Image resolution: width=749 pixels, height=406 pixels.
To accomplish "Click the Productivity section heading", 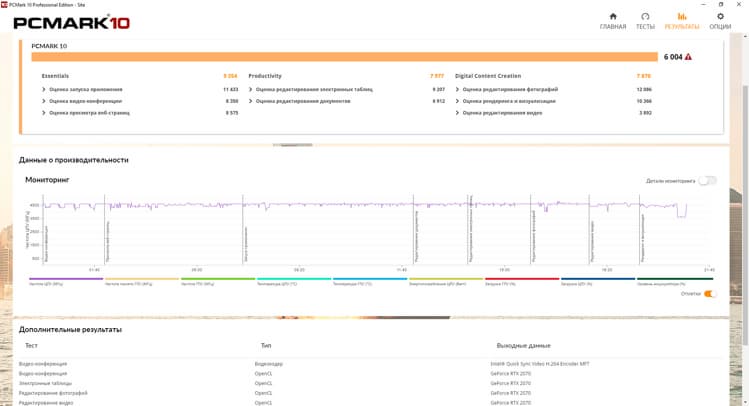I will pyautogui.click(x=265, y=76).
